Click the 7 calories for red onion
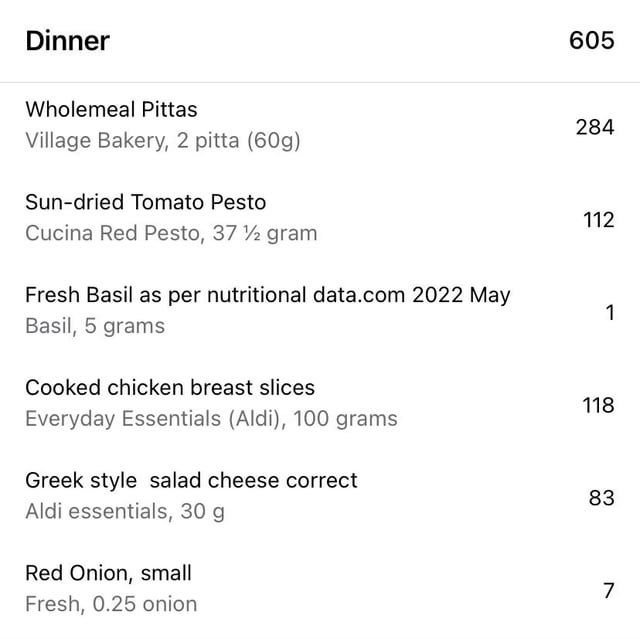This screenshot has width=640, height=639. (x=609, y=590)
